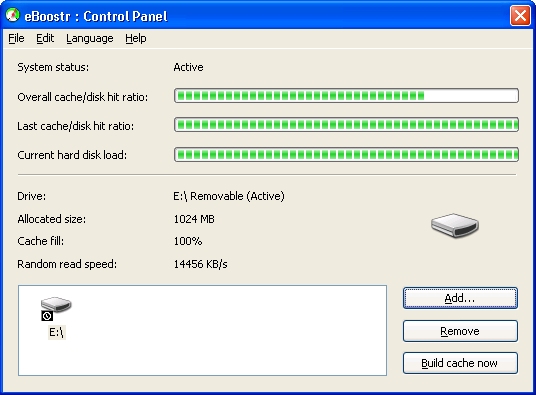Open the File menu
This screenshot has width=536, height=395.
[x=16, y=38]
